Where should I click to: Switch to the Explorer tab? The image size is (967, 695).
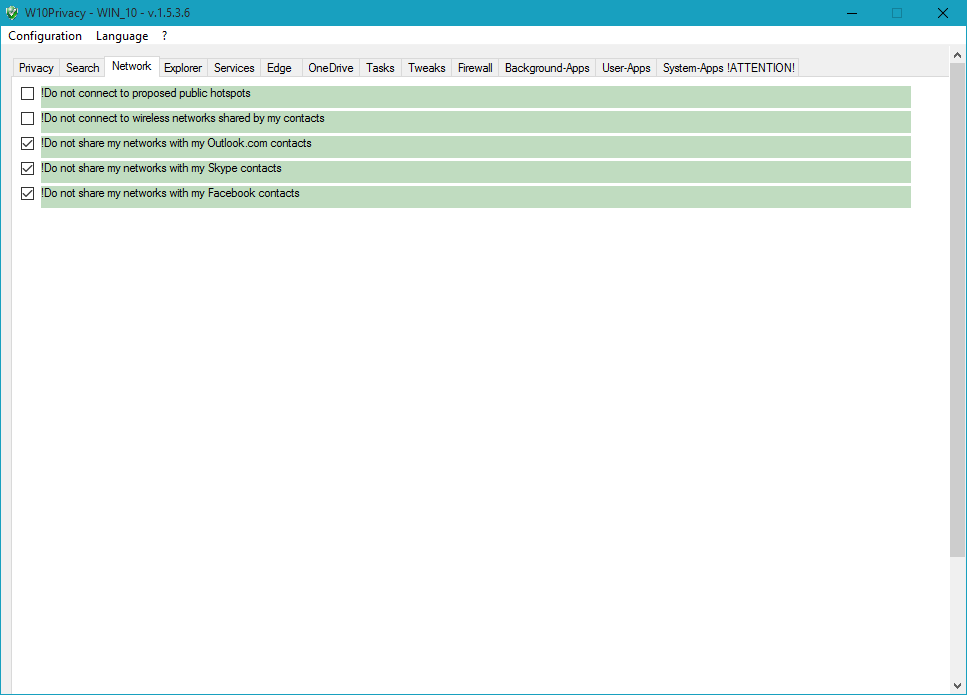(x=183, y=68)
